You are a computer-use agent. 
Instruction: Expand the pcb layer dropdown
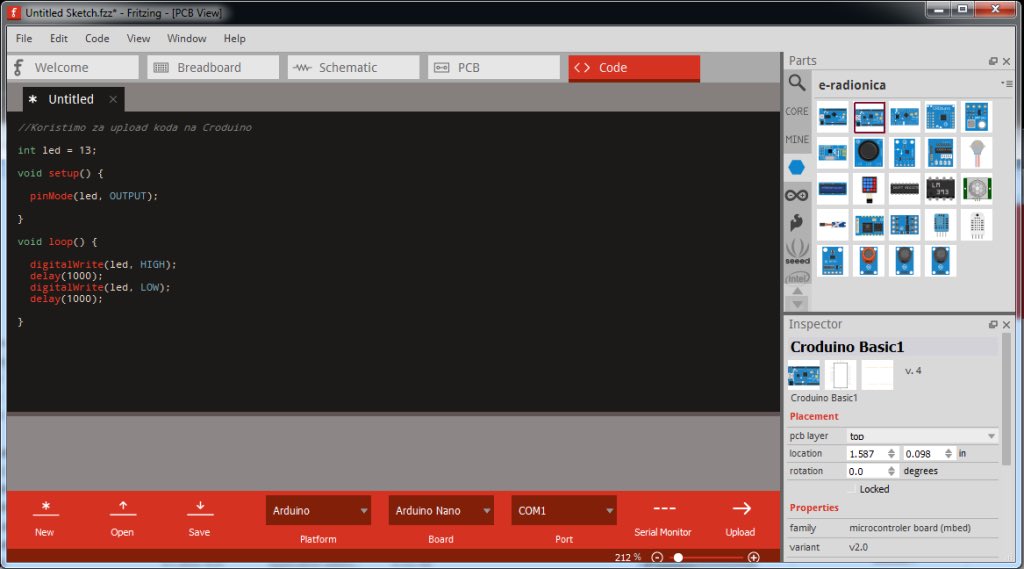[922, 436]
